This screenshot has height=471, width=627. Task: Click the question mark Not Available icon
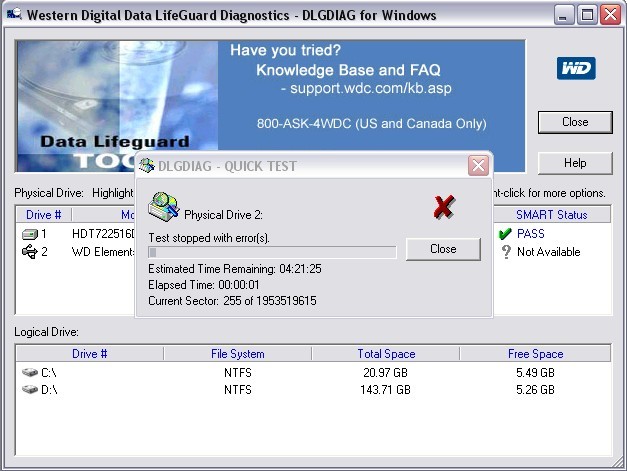pos(506,252)
